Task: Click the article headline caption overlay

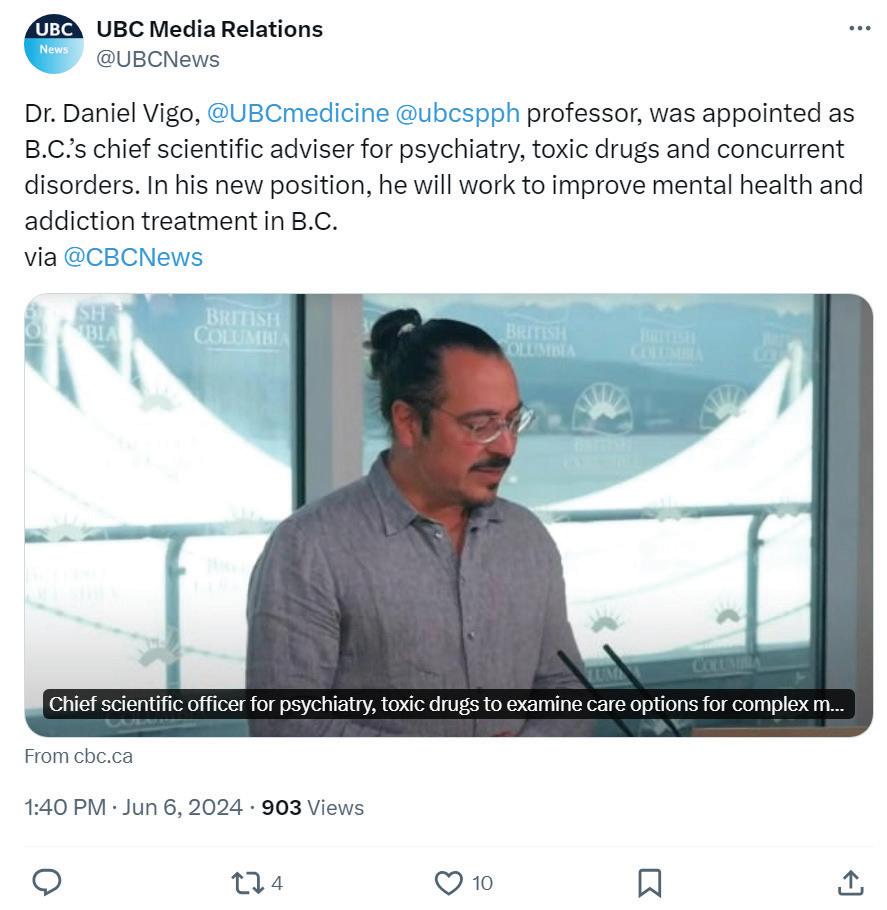Action: click(x=448, y=704)
